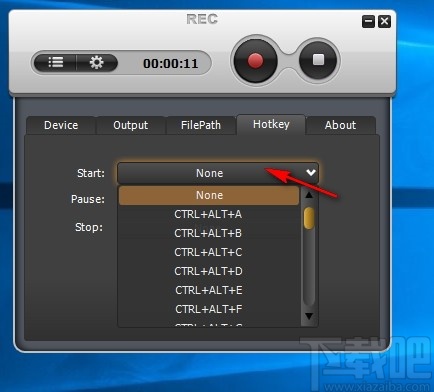Click the red record button

point(255,61)
